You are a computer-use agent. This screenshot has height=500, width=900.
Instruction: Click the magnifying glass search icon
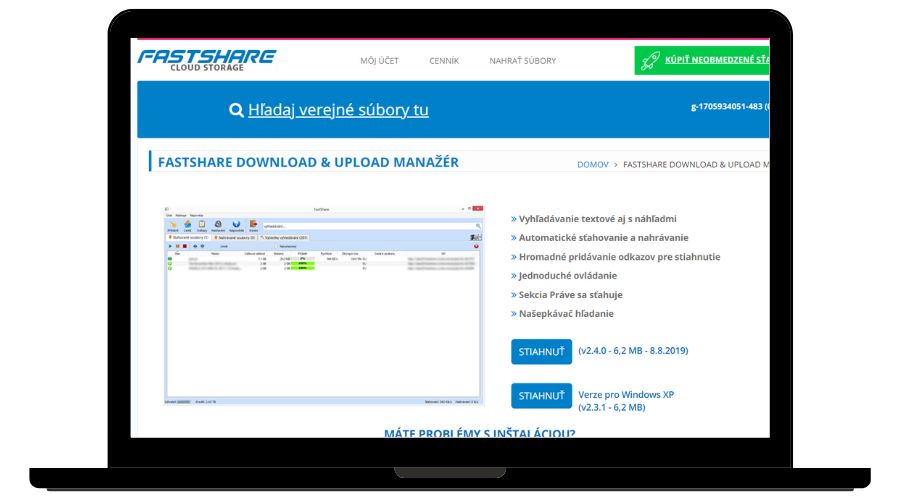click(x=236, y=110)
